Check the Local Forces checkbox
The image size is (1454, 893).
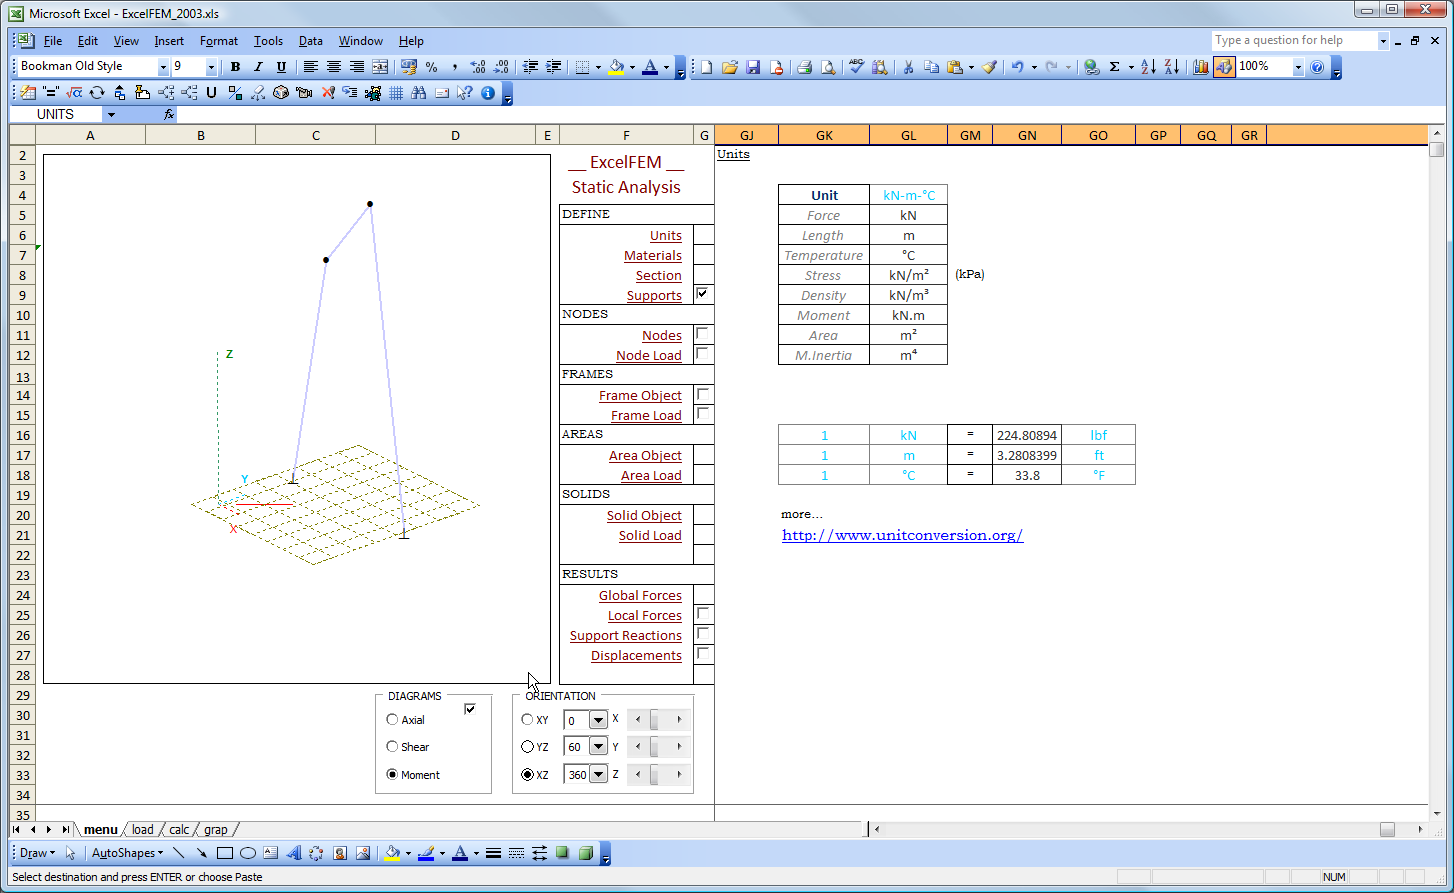(x=702, y=613)
